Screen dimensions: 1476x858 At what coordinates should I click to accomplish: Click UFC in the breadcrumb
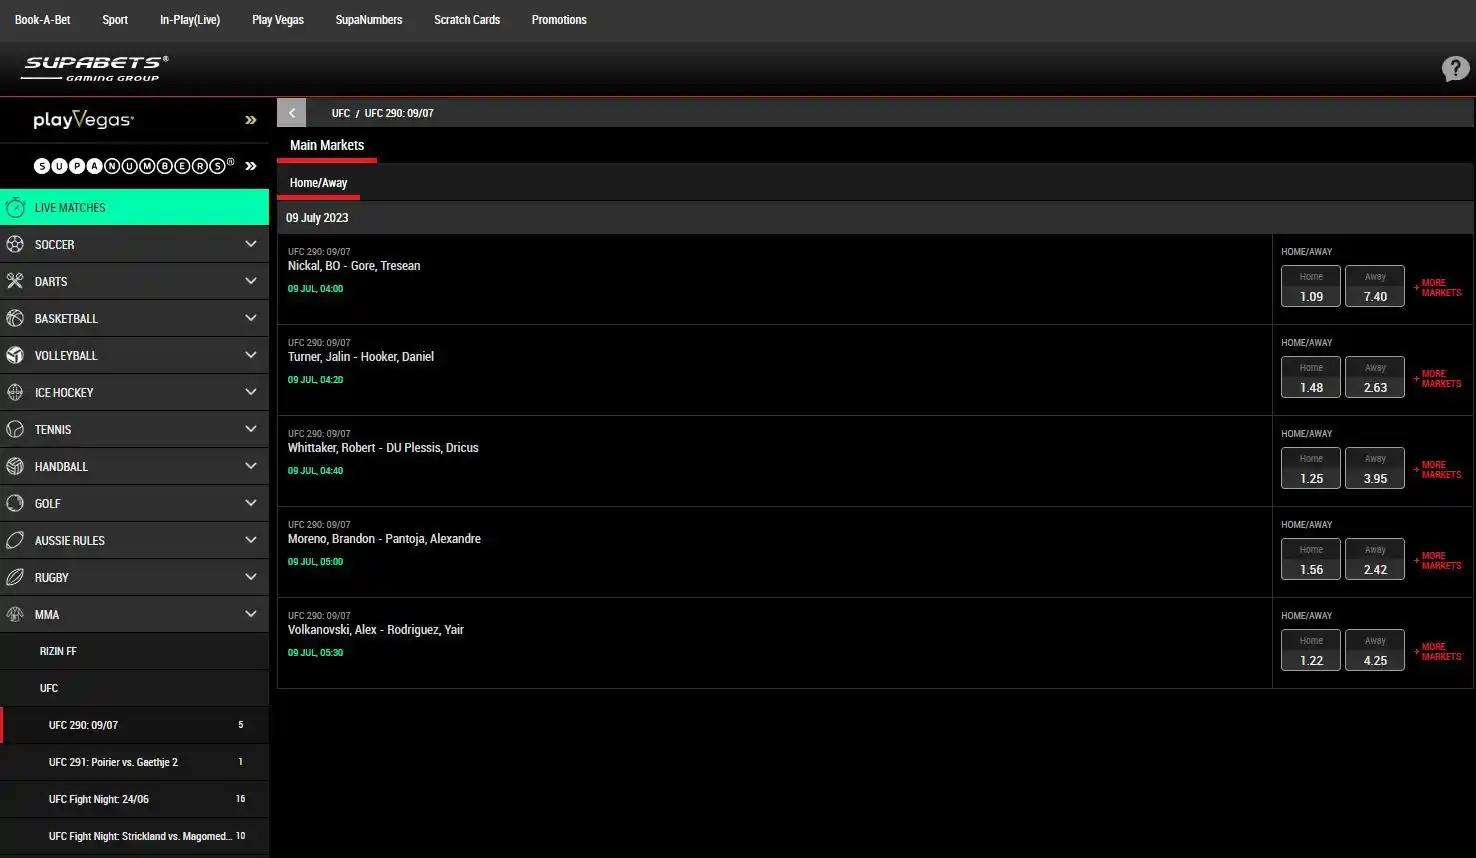(x=341, y=113)
